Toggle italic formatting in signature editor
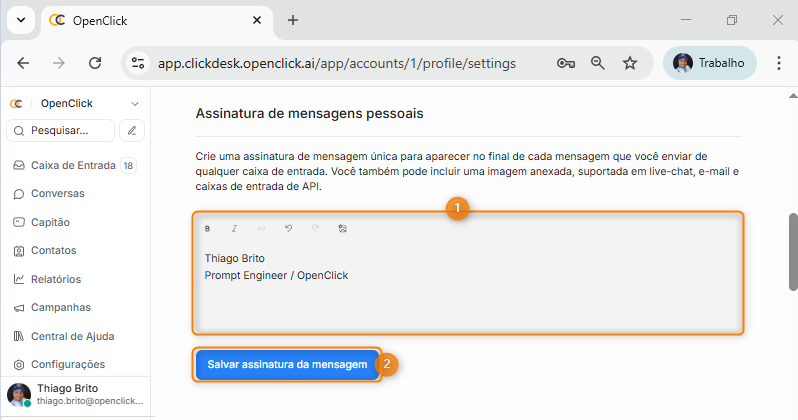 coord(235,229)
